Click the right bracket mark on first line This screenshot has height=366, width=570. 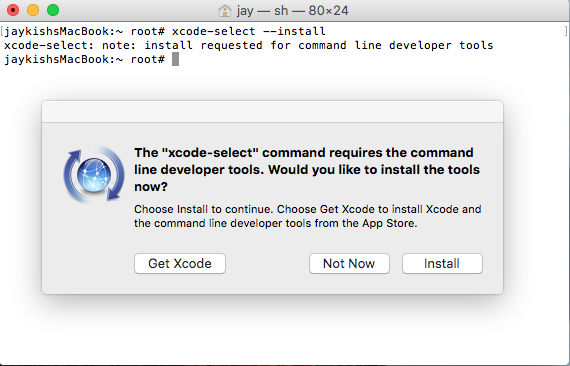[566, 31]
